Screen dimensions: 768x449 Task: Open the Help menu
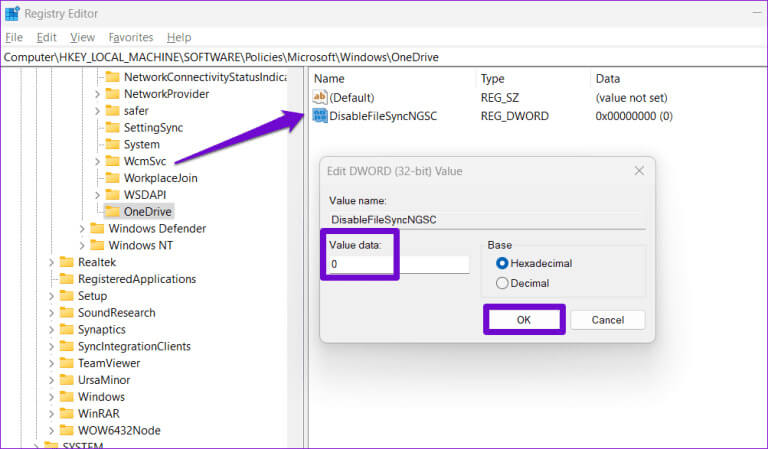pyautogui.click(x=179, y=37)
